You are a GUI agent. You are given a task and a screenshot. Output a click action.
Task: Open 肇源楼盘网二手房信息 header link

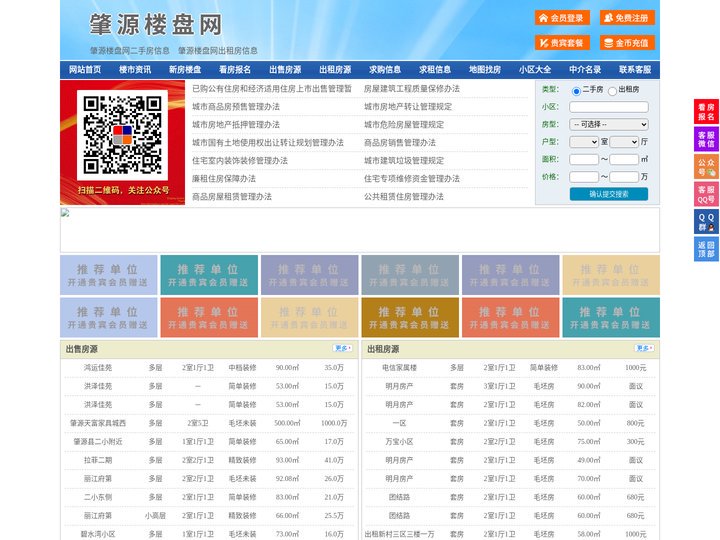pyautogui.click(x=130, y=51)
